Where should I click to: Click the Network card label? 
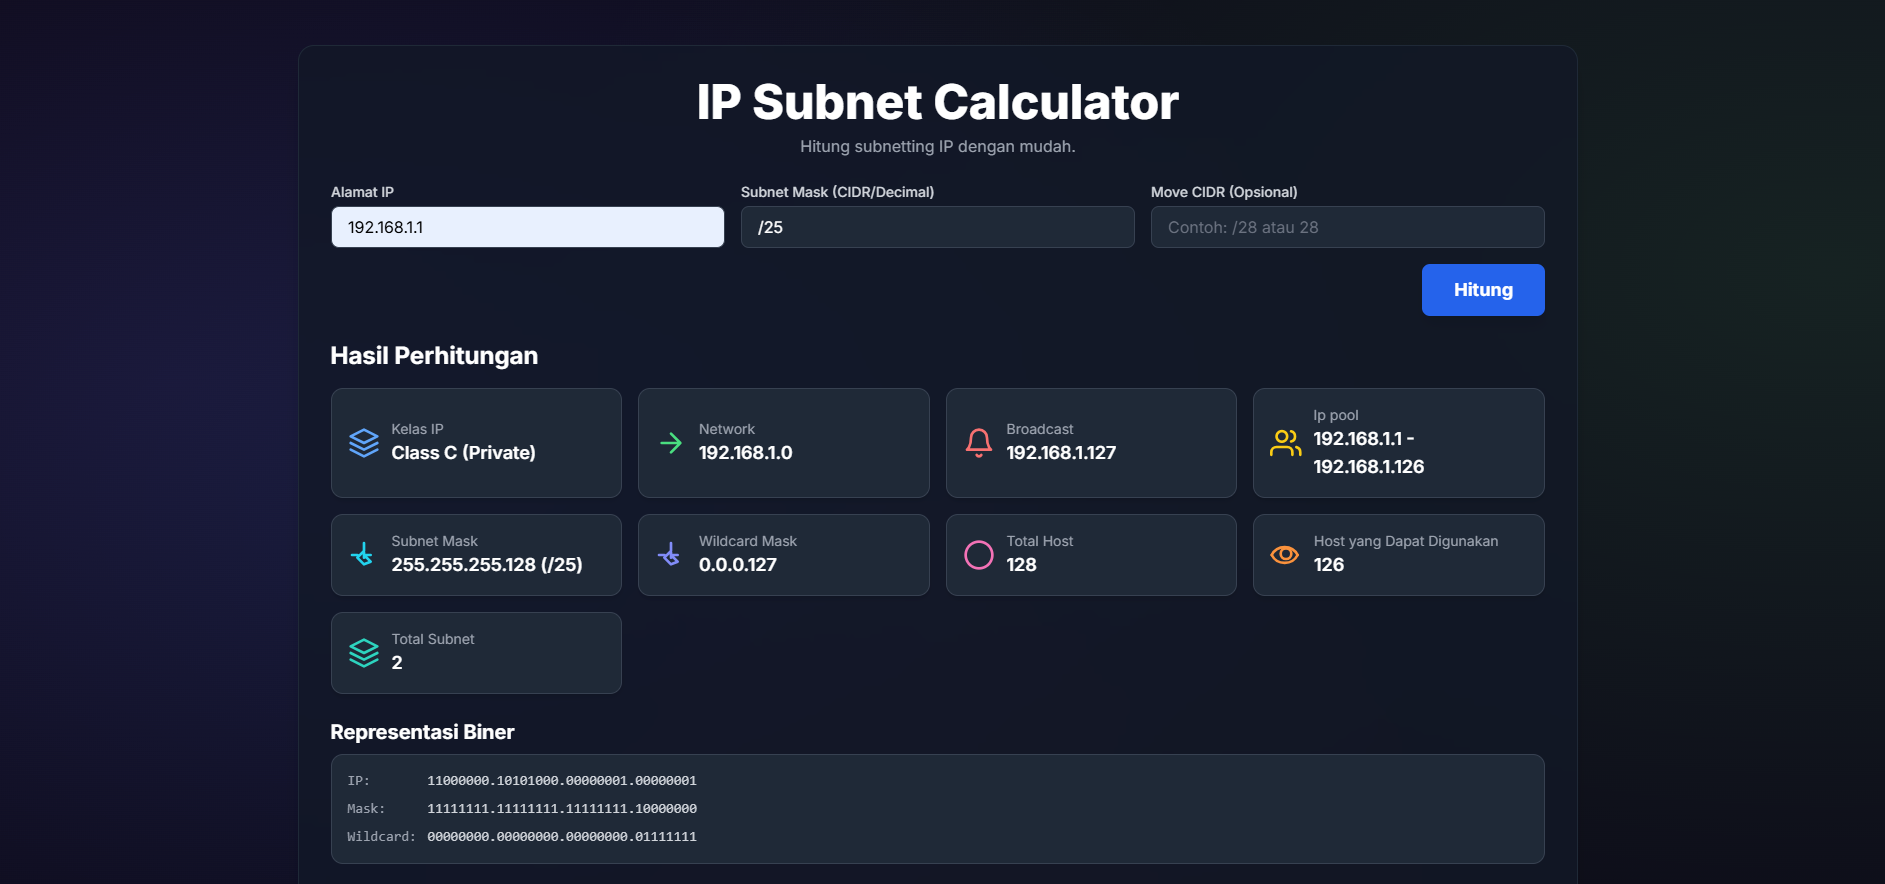tap(727, 429)
